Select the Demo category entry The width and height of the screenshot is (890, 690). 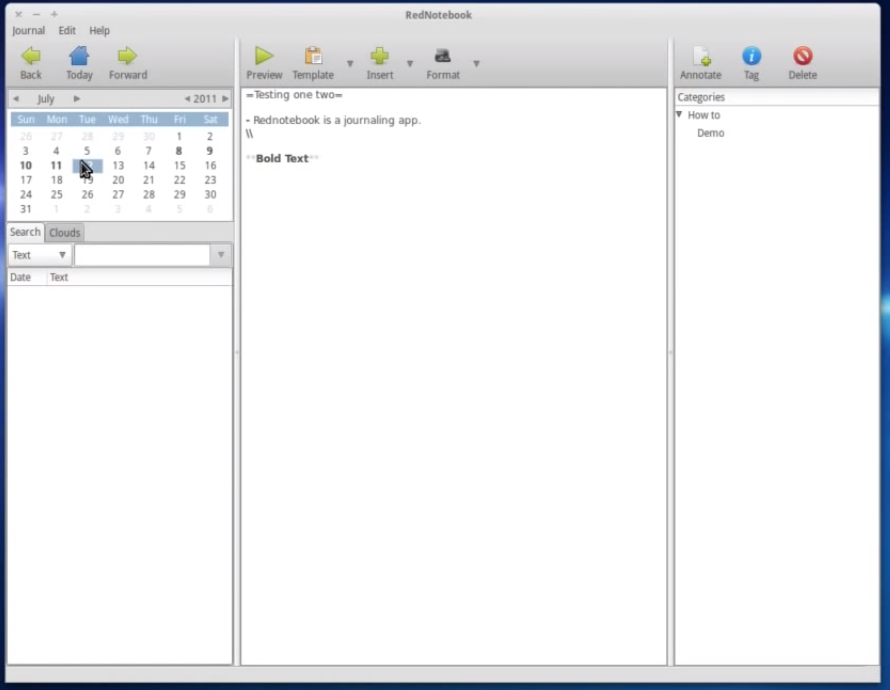pyautogui.click(x=711, y=133)
